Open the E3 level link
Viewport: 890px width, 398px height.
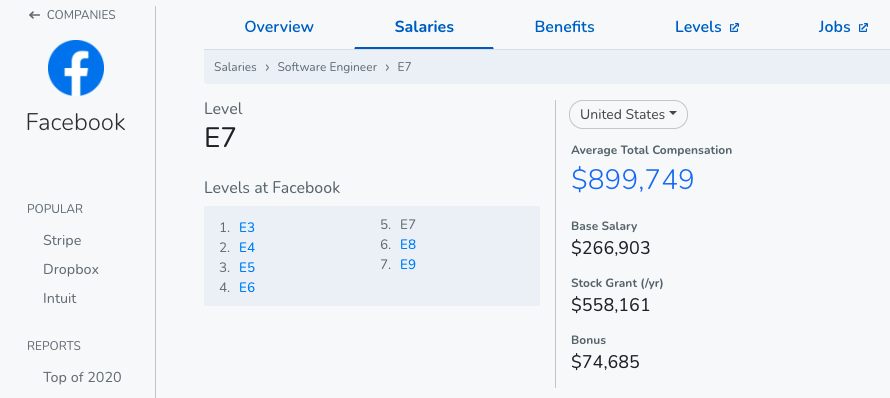[247, 228]
